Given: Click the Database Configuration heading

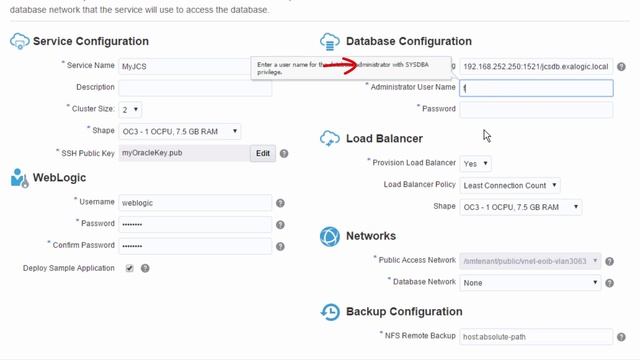Looking at the screenshot, I should 409,41.
